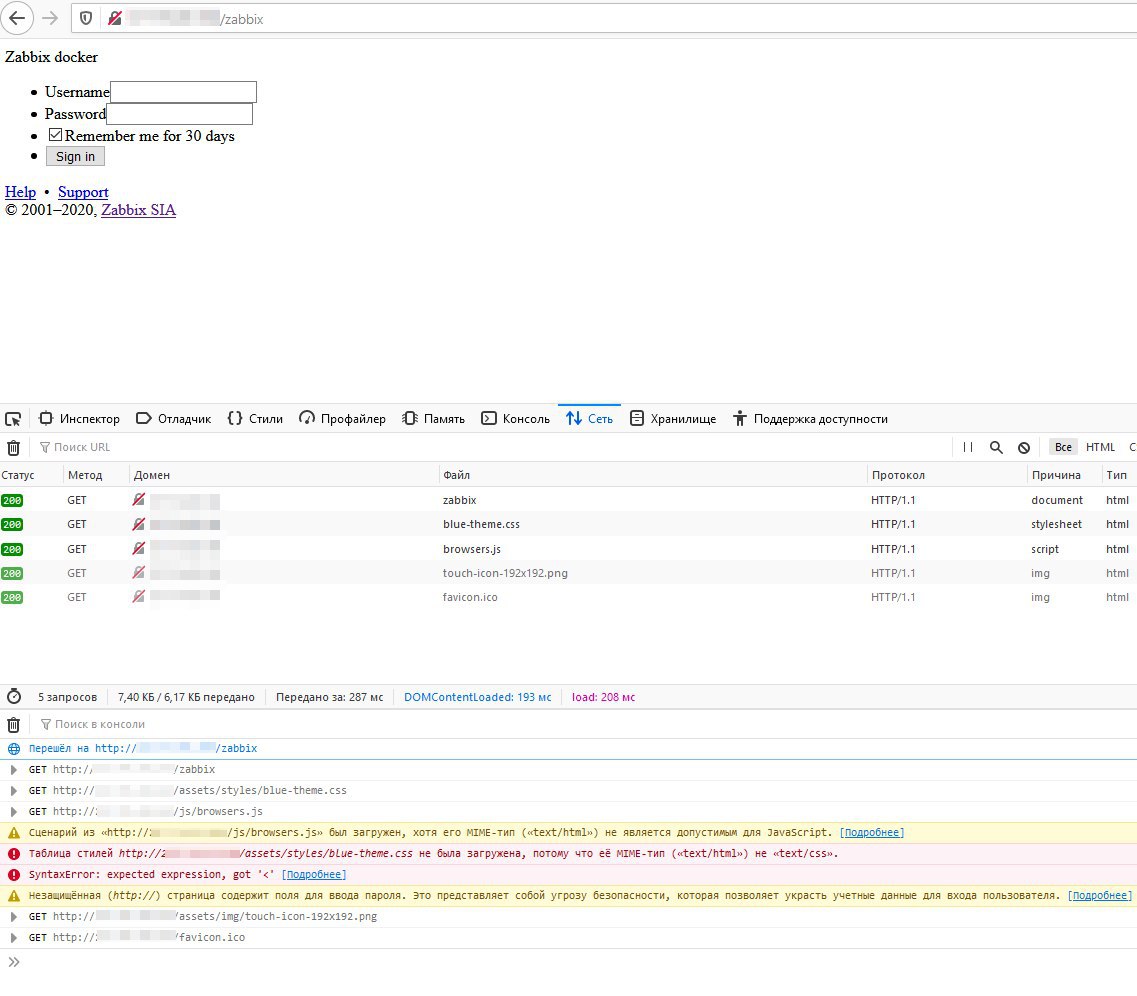Click the performance analysis stopwatch icon

click(14, 697)
